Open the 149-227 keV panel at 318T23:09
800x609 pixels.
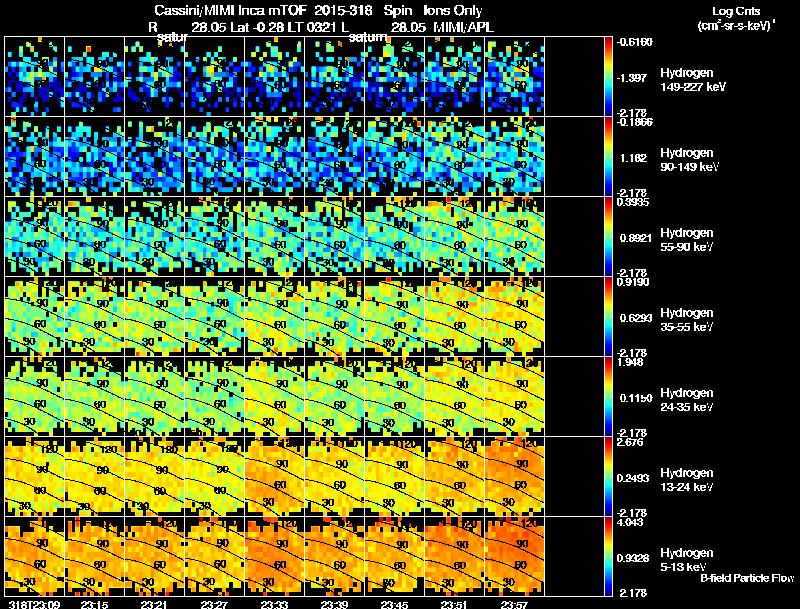click(x=35, y=77)
